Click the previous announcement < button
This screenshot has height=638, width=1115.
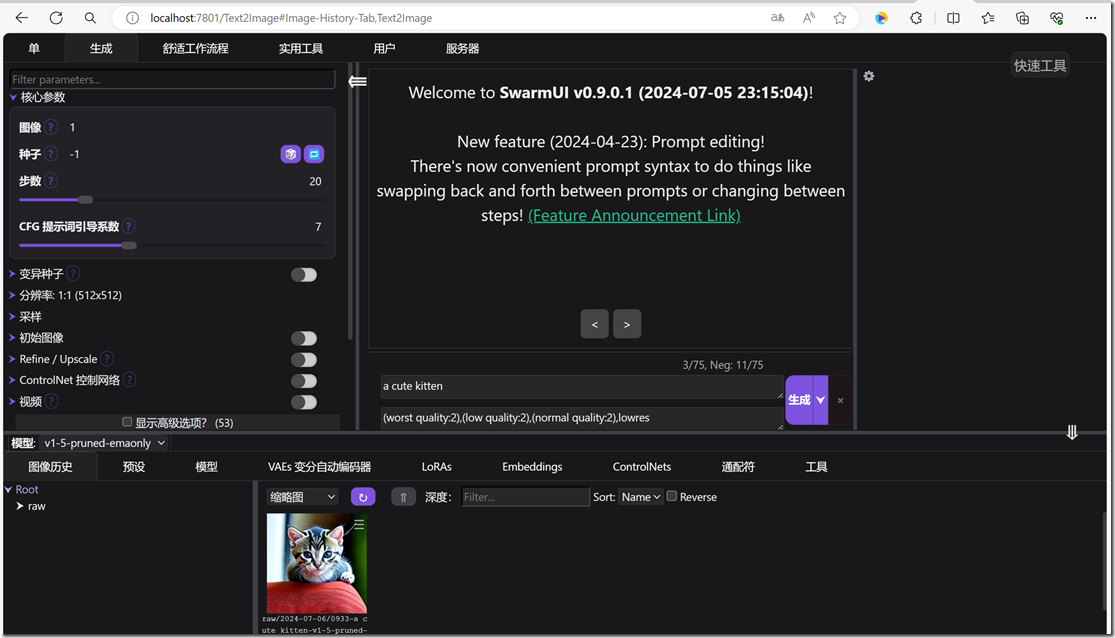594,324
